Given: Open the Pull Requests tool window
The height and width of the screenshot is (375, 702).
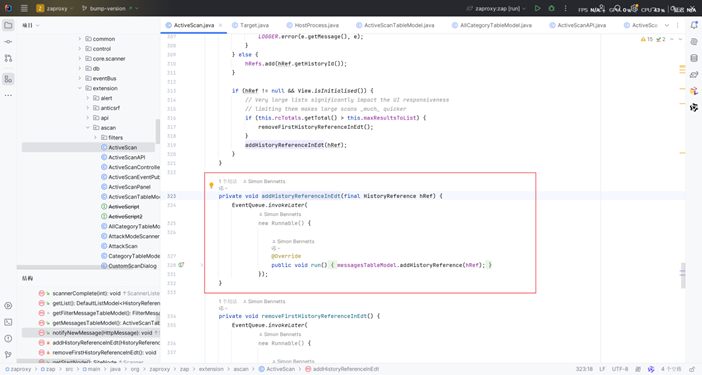Looking at the screenshot, I should tap(8, 58).
